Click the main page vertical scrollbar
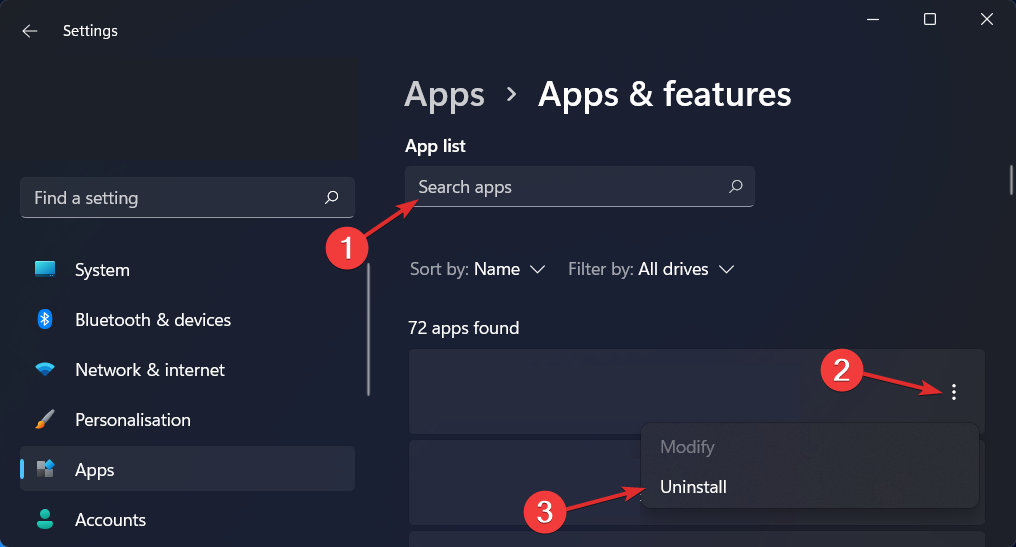Screen dimensions: 1016x547 click(1011, 180)
